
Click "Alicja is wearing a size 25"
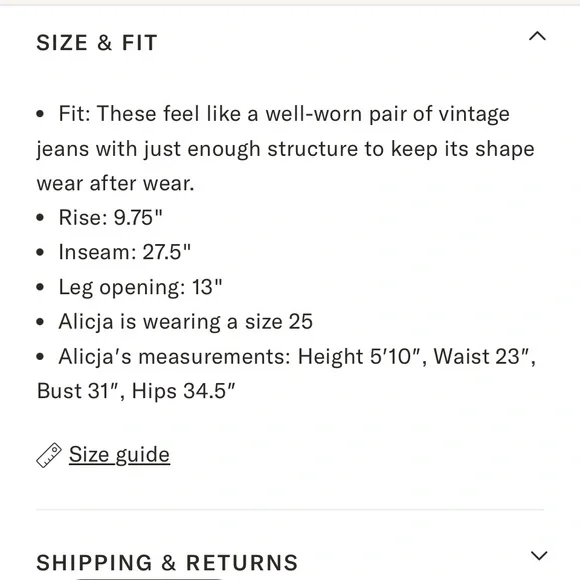click(x=186, y=321)
